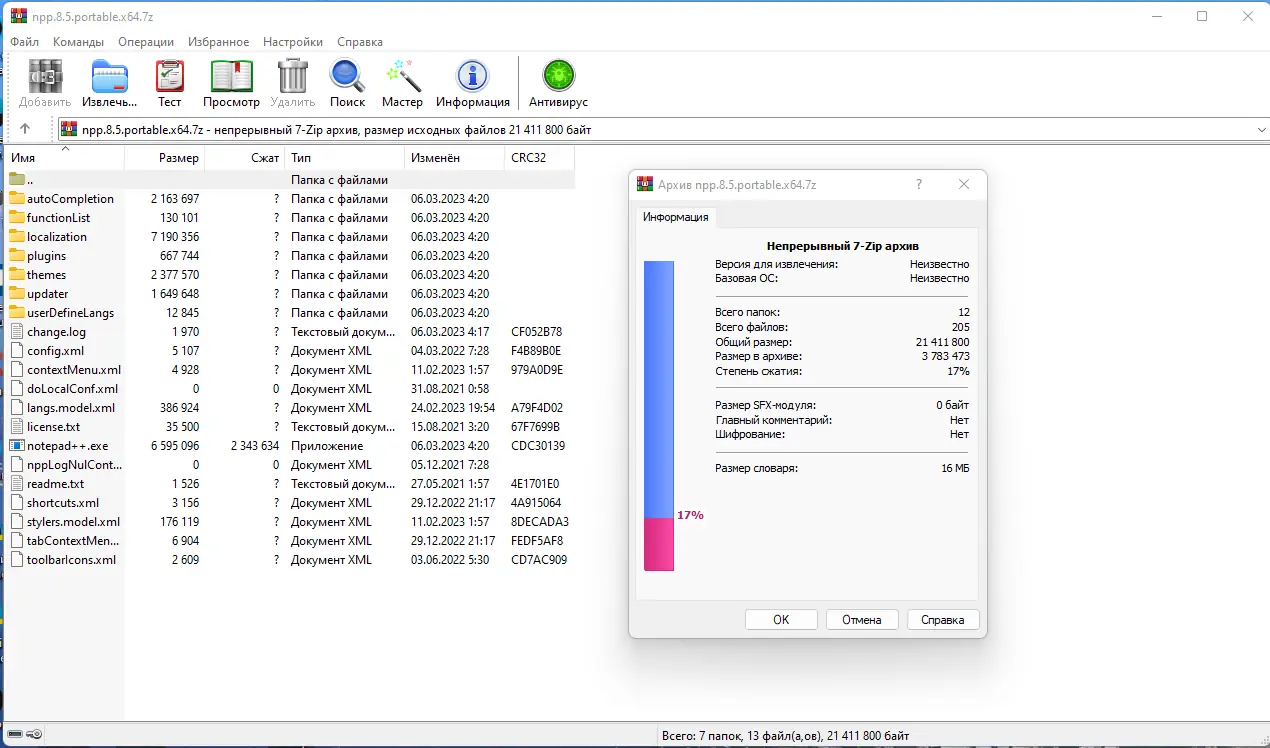Click the help '?' button in archive dialog
Screen dimensions: 1270x748
coord(919,184)
